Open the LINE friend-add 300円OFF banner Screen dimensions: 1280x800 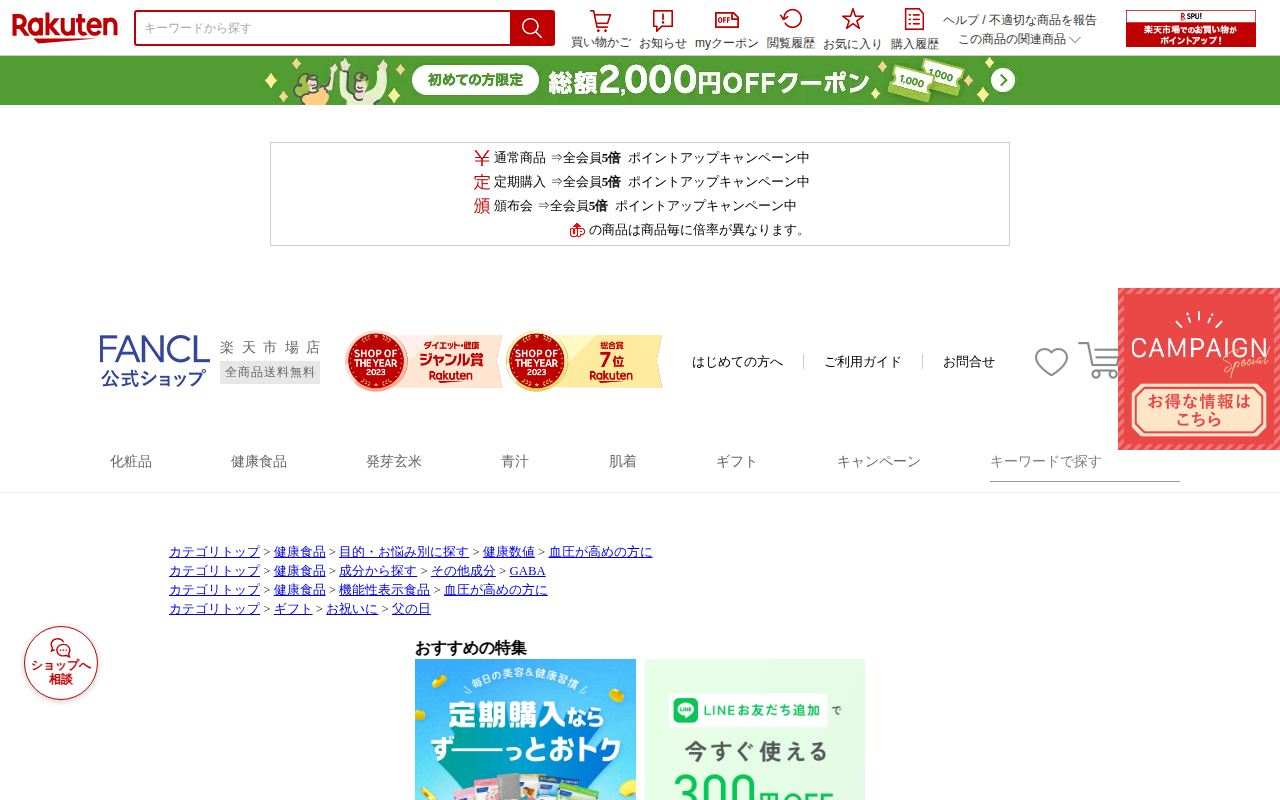coord(755,729)
